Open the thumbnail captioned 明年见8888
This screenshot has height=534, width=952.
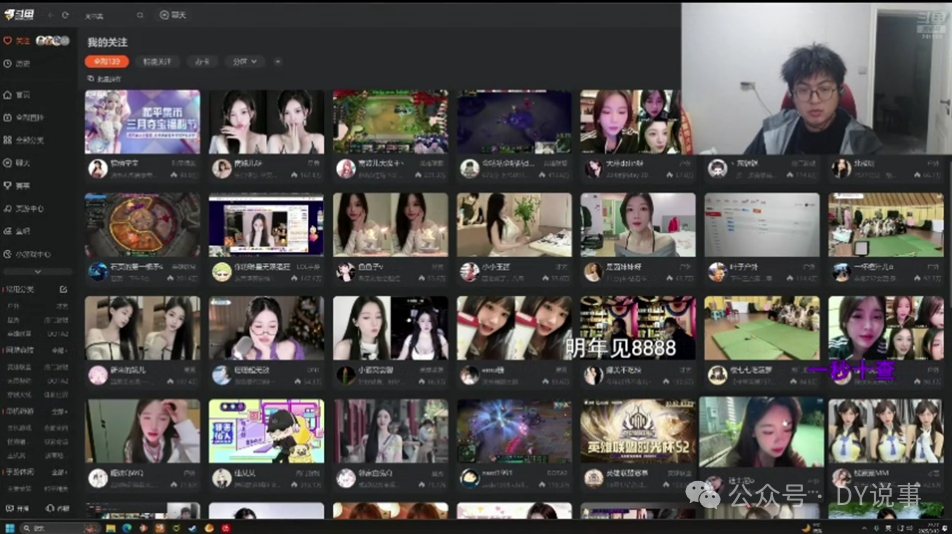[x=638, y=328]
